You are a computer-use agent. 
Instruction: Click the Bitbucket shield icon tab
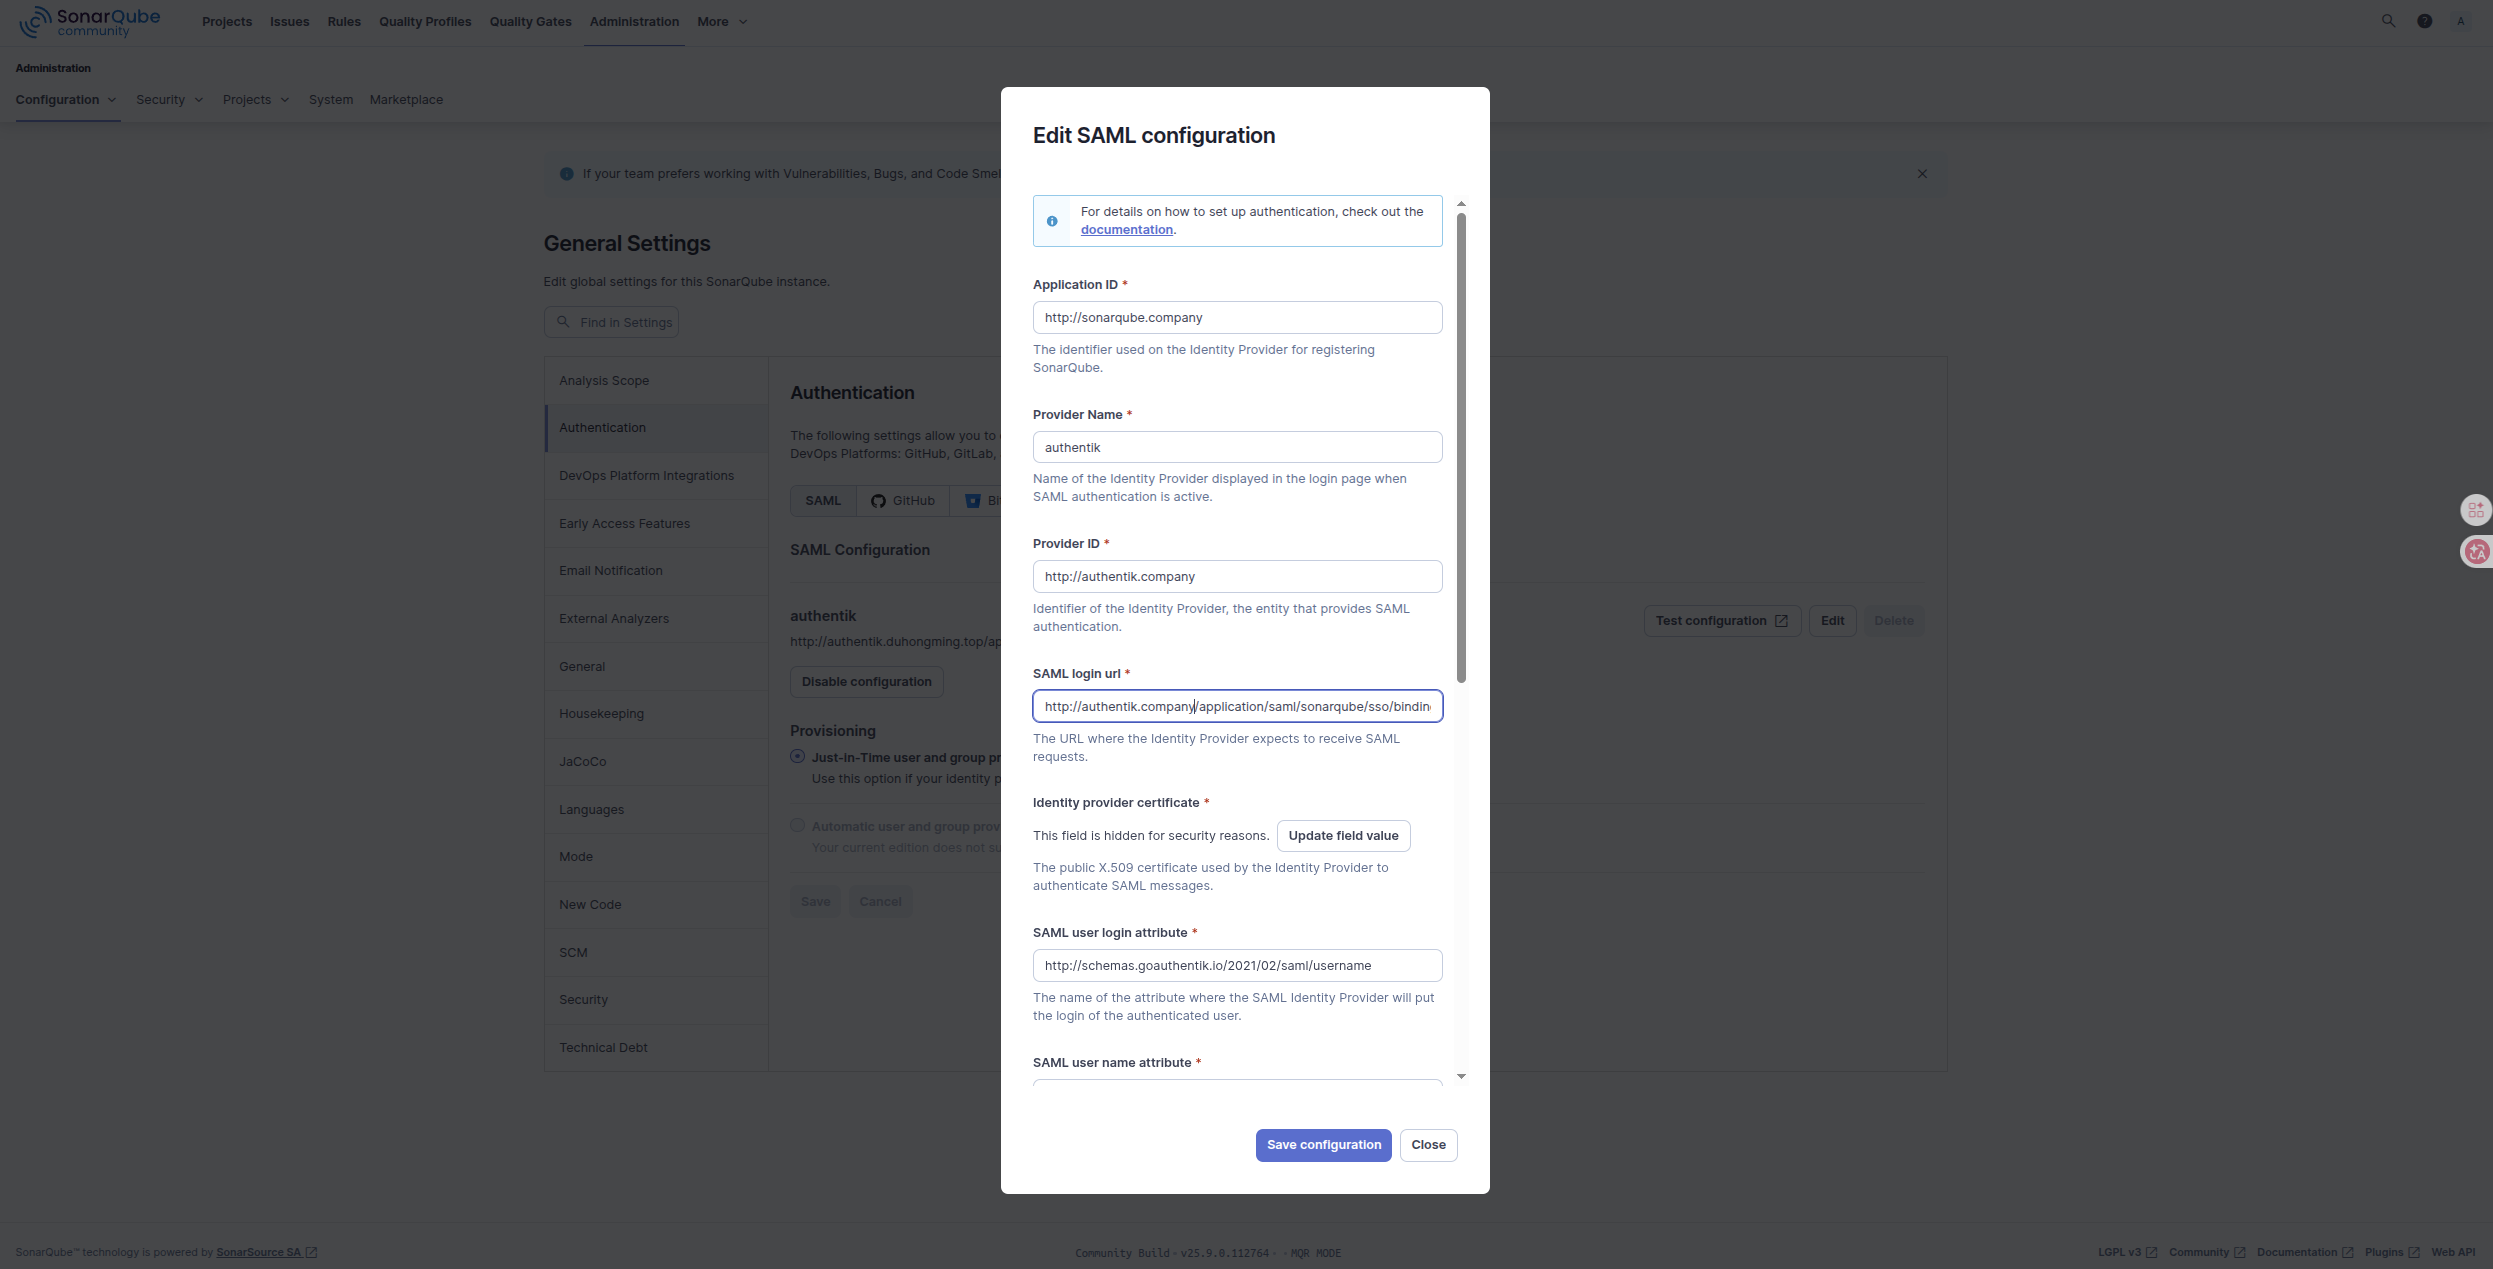[x=972, y=501]
